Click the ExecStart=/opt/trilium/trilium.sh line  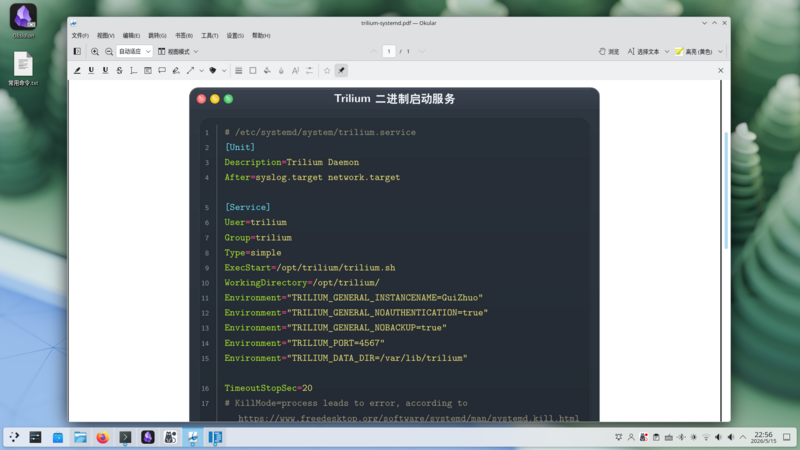310,268
